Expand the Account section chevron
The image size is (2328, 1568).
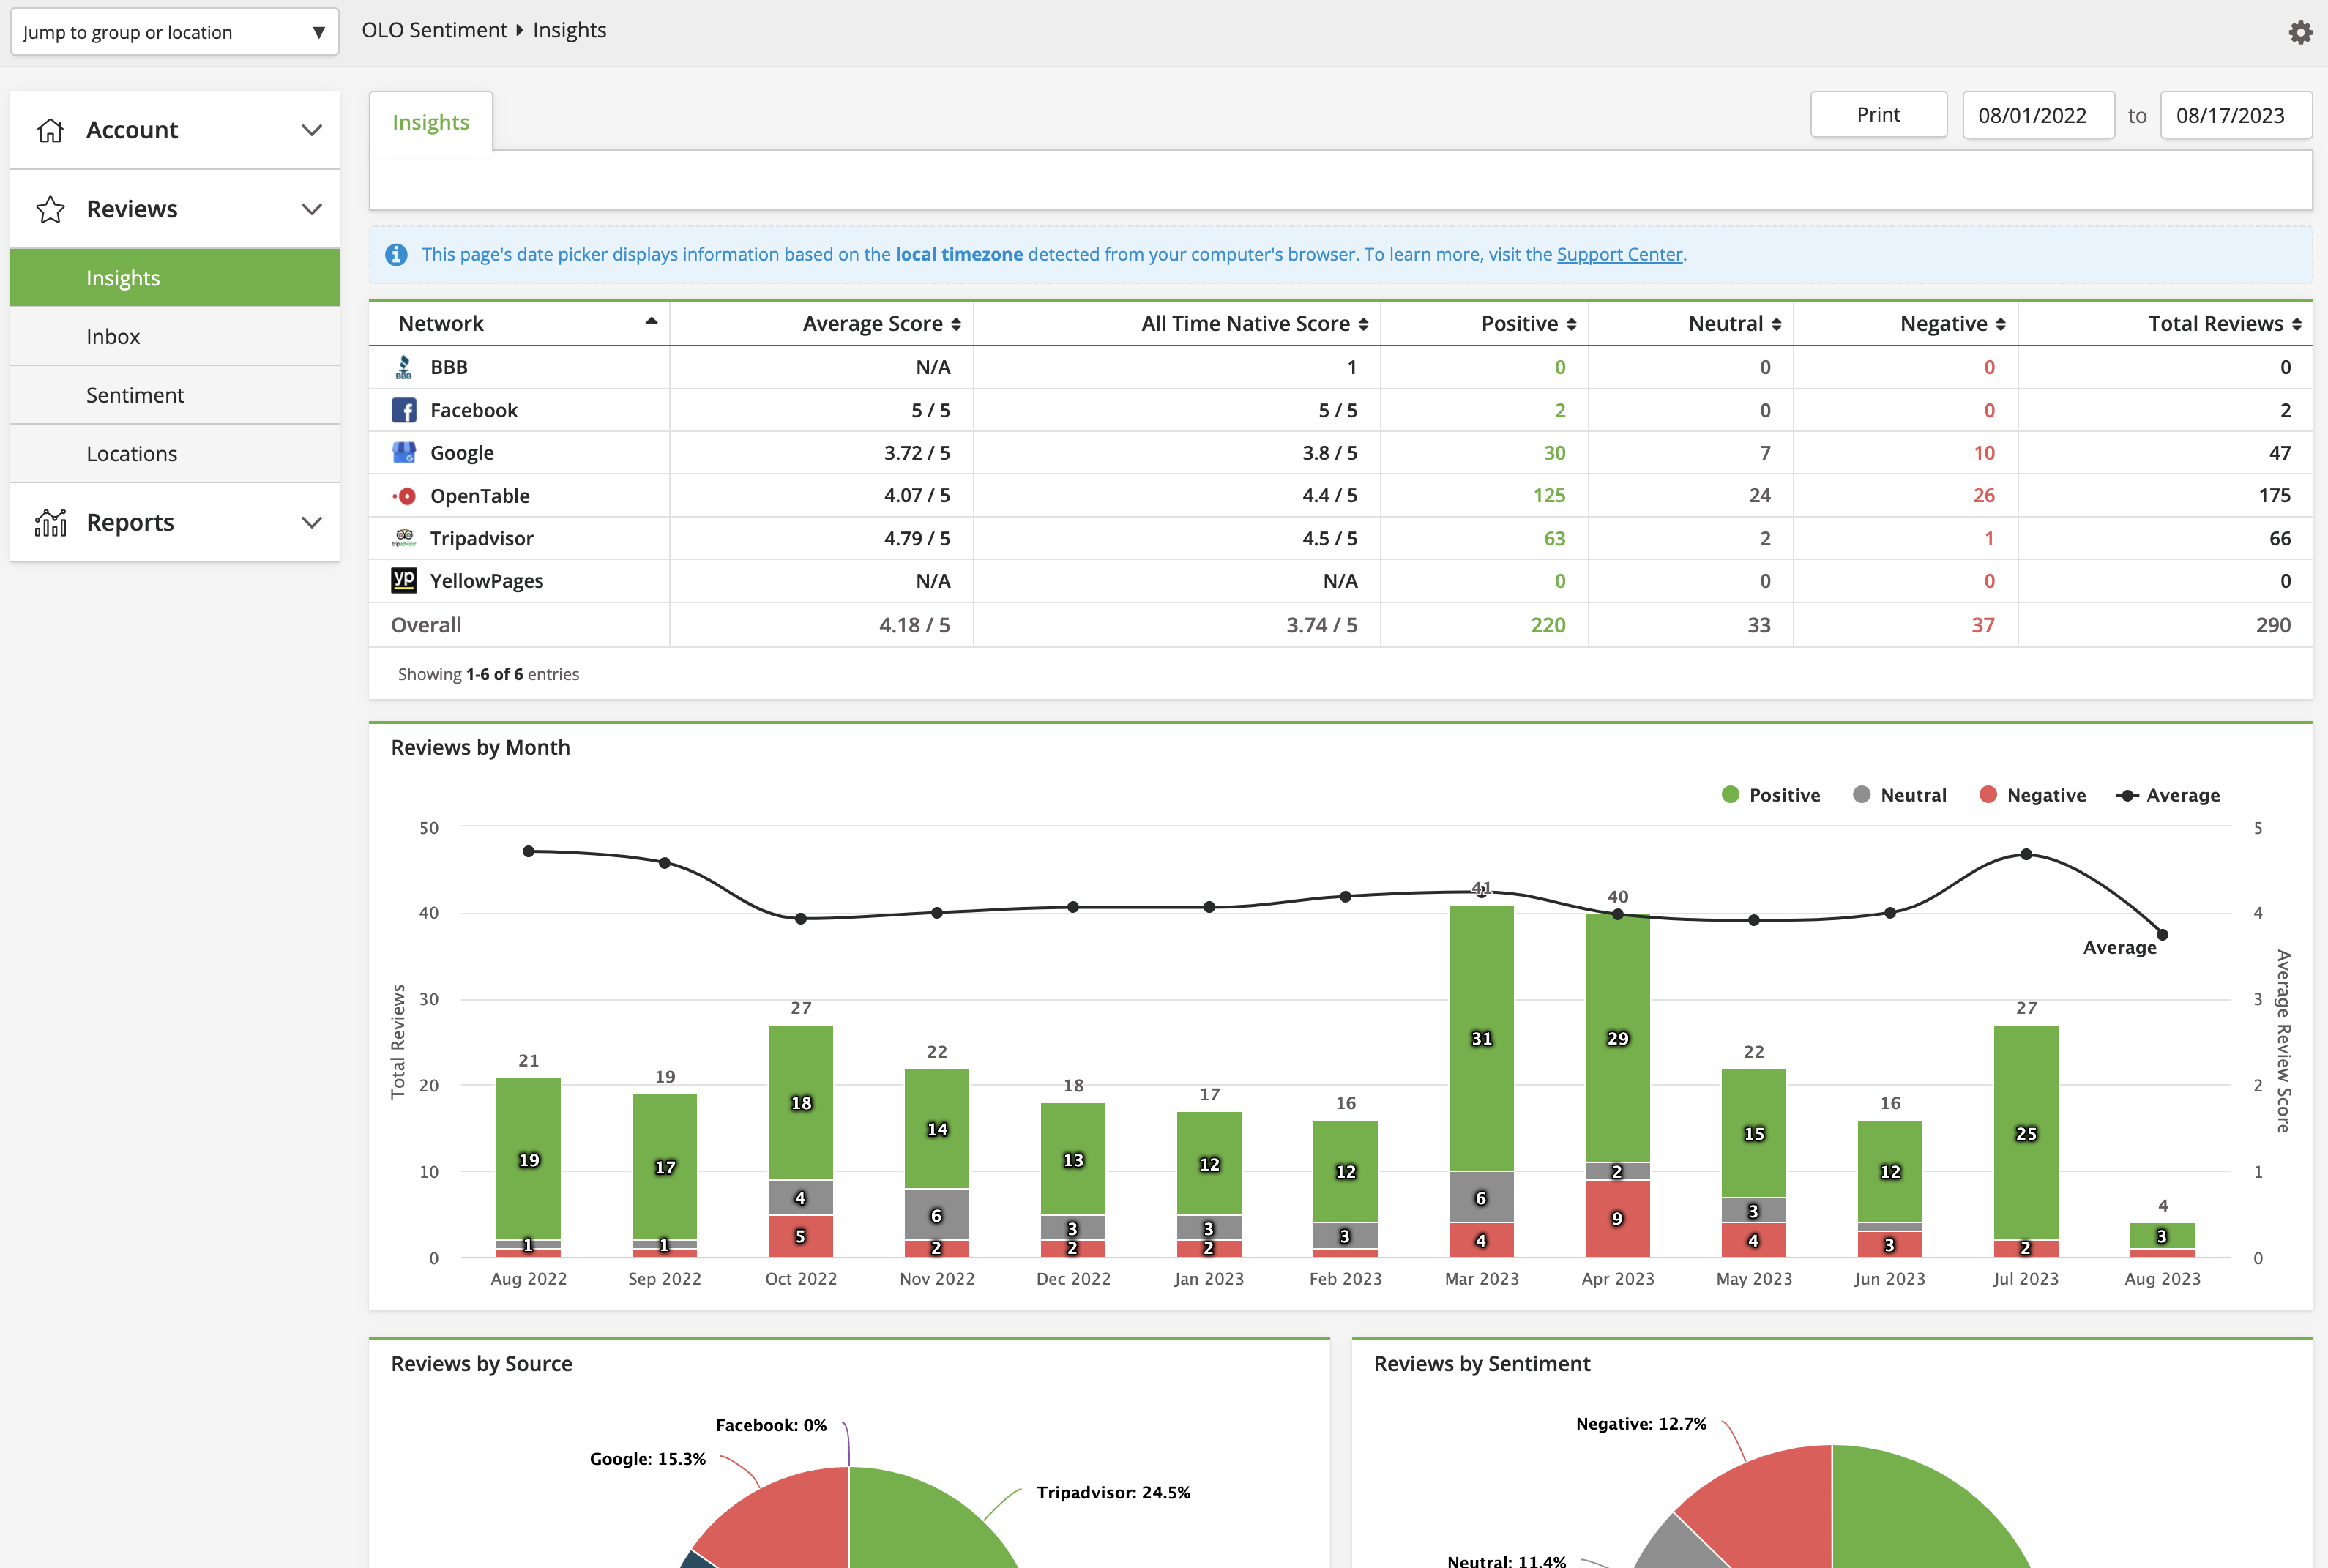[x=312, y=130]
